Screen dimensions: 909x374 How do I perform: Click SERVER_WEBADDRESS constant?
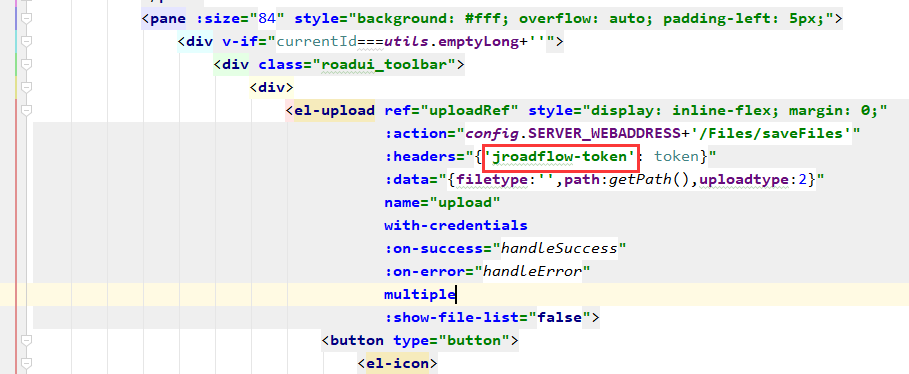[x=604, y=134]
